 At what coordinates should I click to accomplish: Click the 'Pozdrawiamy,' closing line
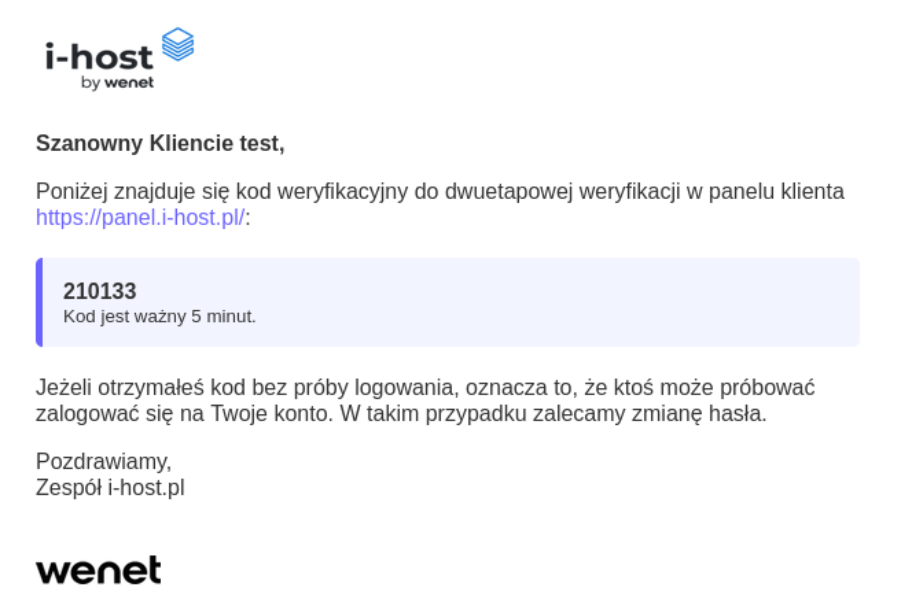[104, 462]
